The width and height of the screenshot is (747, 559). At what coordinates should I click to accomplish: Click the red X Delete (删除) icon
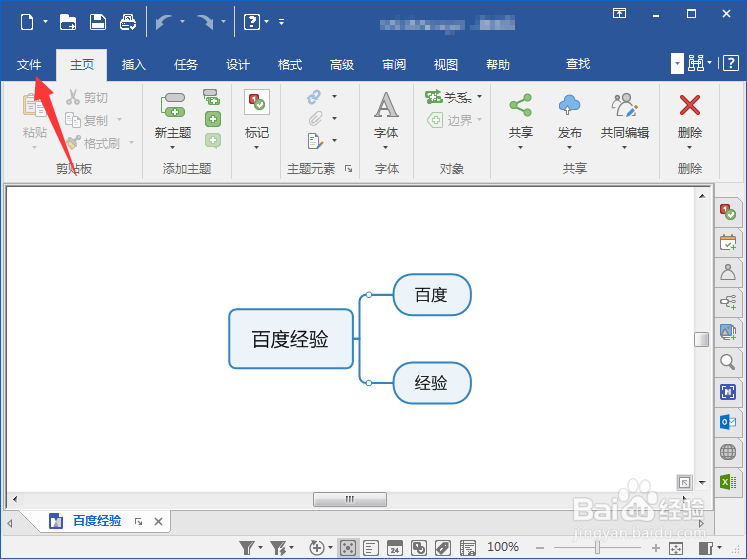tap(689, 105)
